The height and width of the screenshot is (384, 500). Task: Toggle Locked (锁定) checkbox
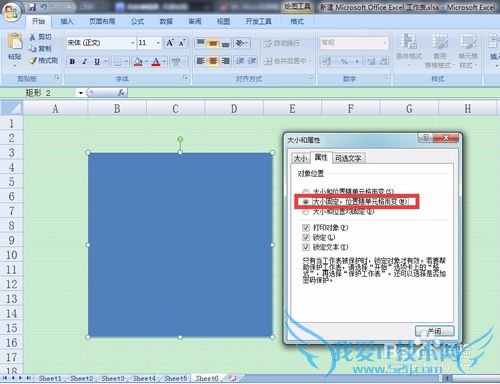click(306, 237)
